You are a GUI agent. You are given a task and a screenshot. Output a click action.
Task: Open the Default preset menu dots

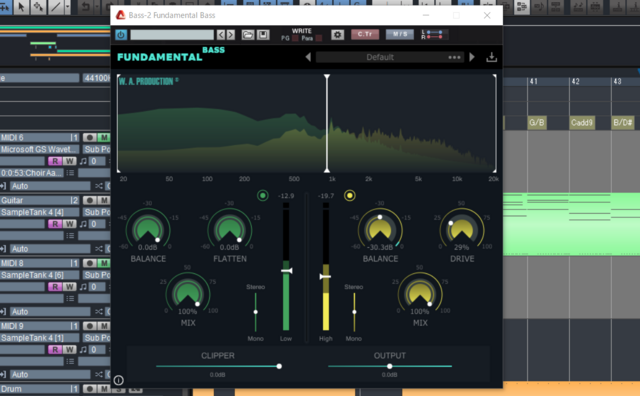pyautogui.click(x=454, y=57)
